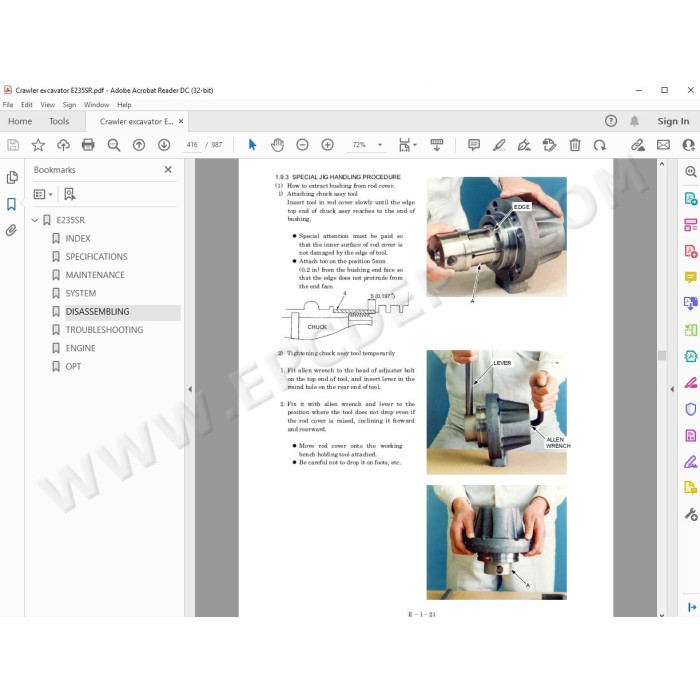The width and height of the screenshot is (700, 700).
Task: Open the Comment tool in right pane
Action: pos(691,278)
